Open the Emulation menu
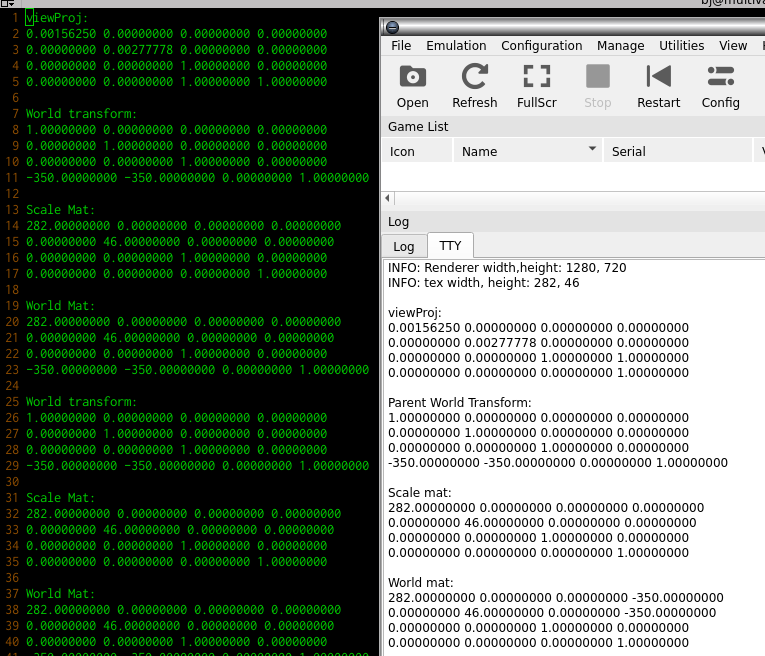Screen dimensions: 765x656 456,46
